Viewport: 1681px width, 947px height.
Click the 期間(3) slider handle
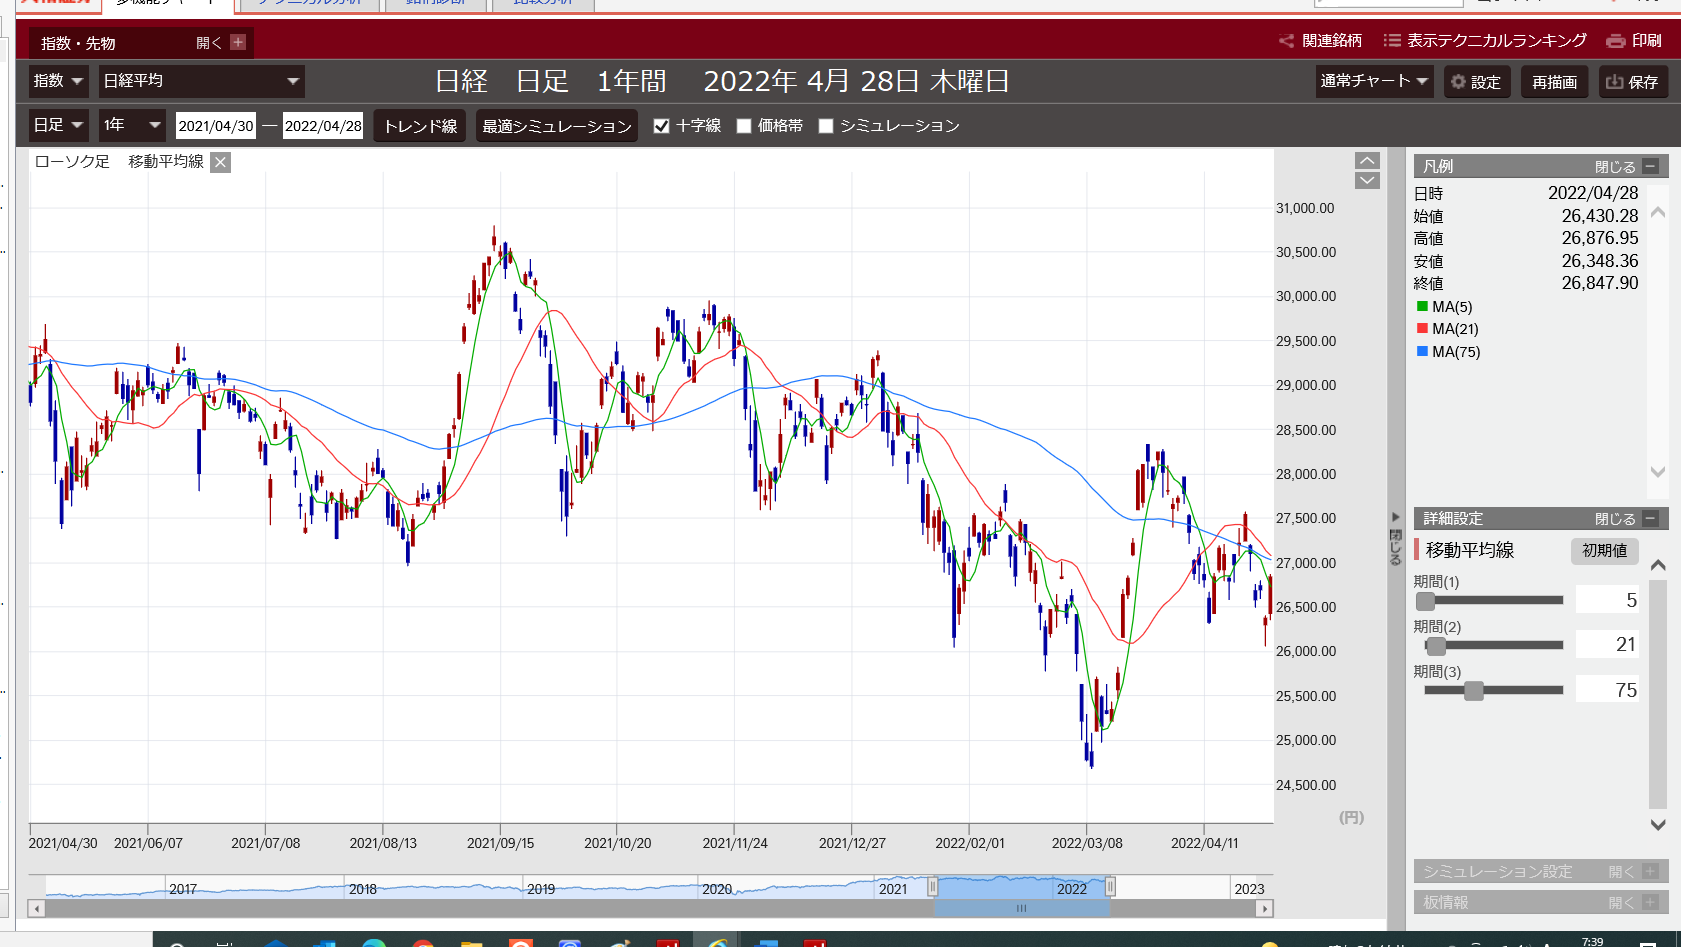click(x=1474, y=691)
